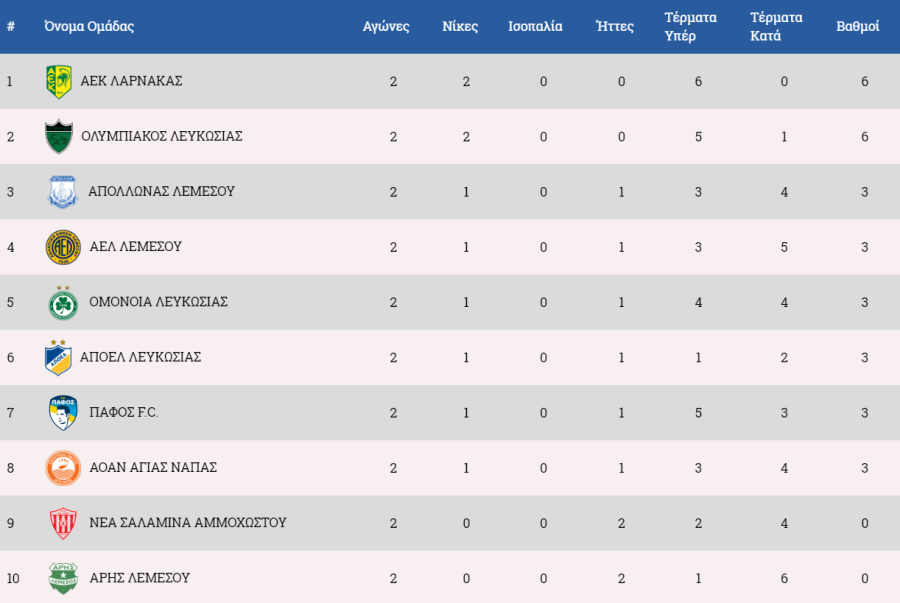Image resolution: width=900 pixels, height=603 pixels.
Task: Click the Ολυμπιακός Λευκωσίας team crest
Action: (59, 137)
